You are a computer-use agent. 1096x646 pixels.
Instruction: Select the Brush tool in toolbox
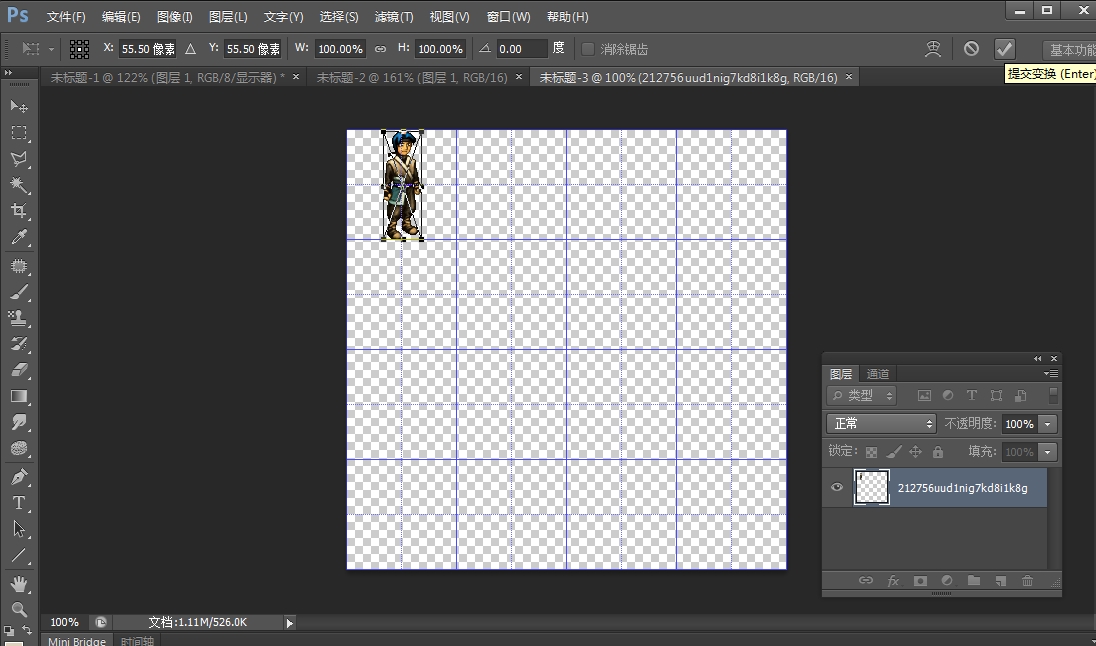click(19, 292)
